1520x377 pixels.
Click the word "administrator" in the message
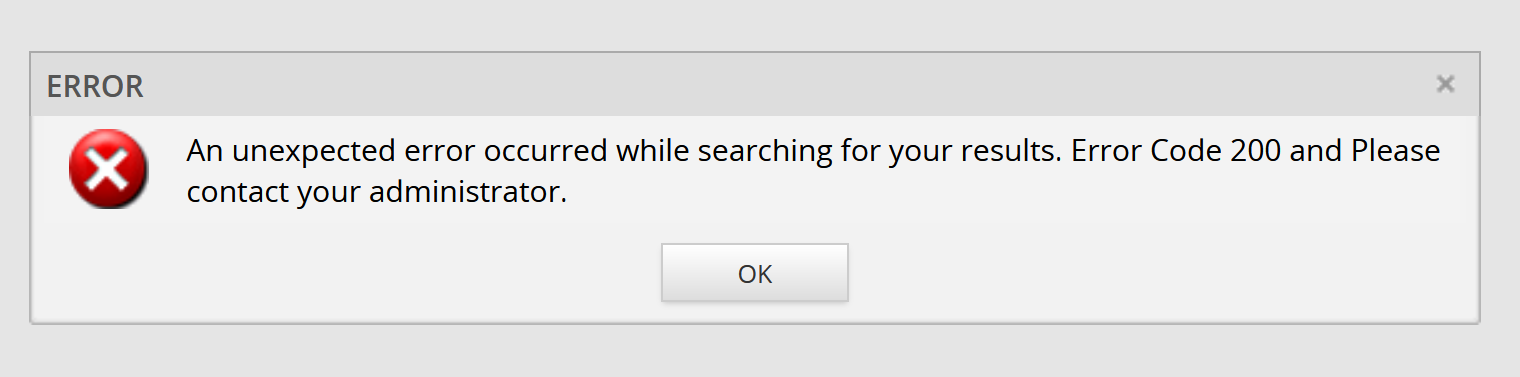(468, 191)
